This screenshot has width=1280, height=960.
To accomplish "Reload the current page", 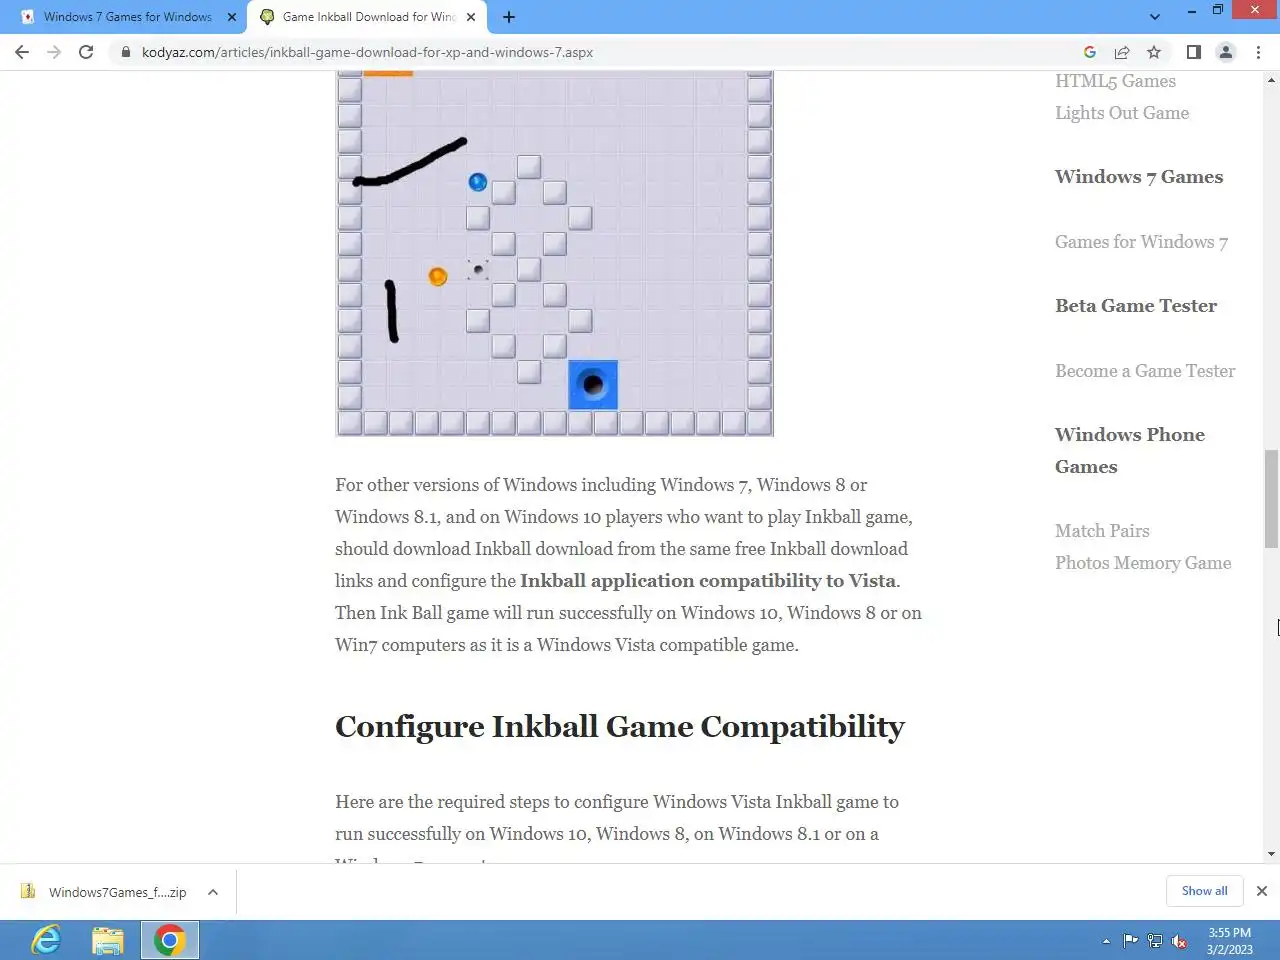I will (x=86, y=52).
